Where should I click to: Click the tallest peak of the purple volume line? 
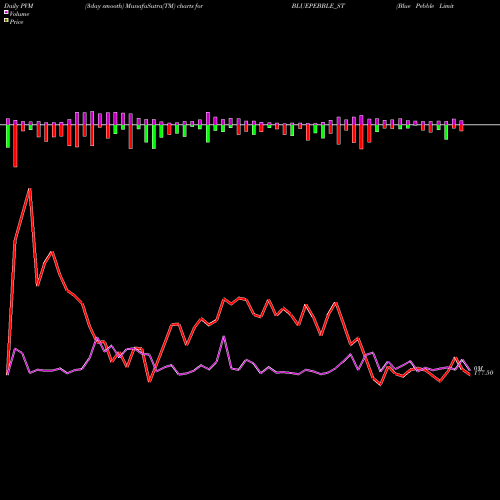click(224, 337)
